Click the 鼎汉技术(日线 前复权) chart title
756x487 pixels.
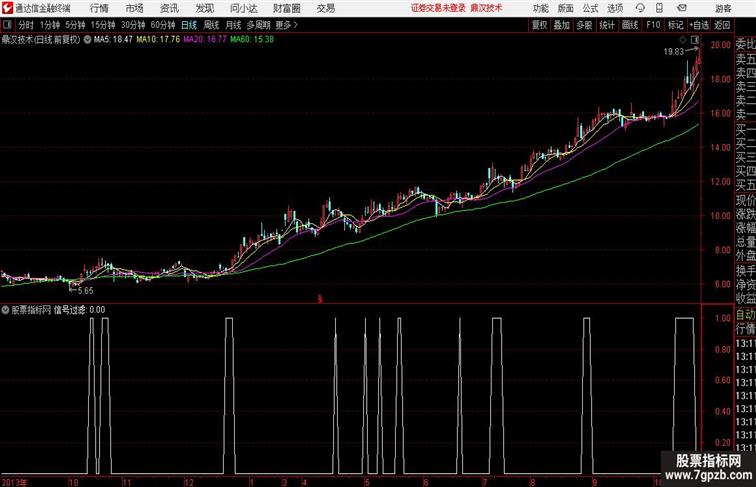(40, 40)
